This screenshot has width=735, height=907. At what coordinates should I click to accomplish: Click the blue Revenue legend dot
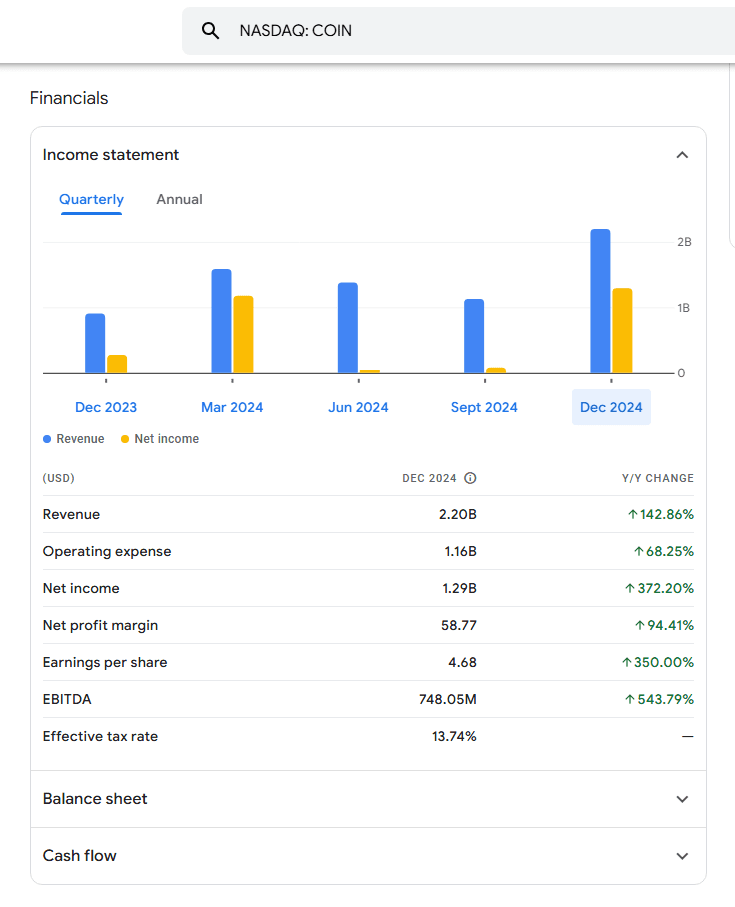(47, 439)
